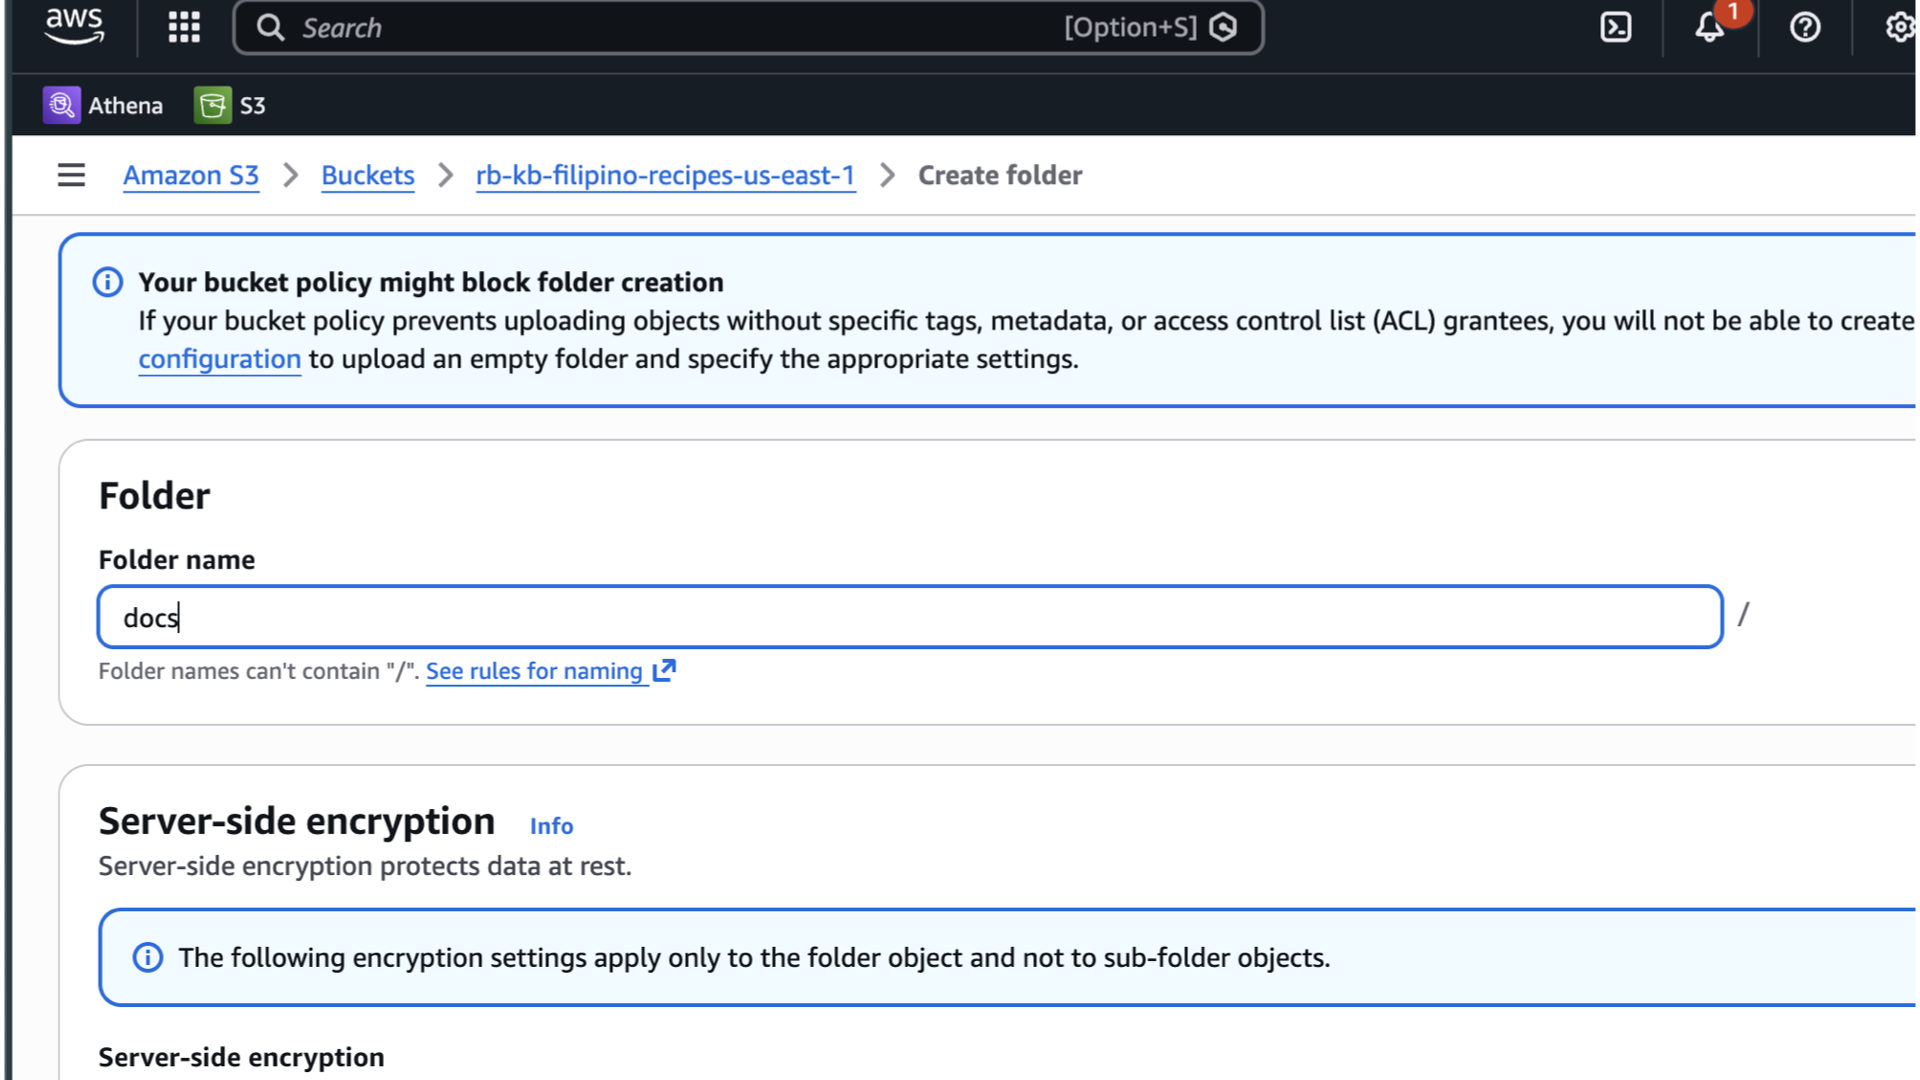
Task: Open rb-kb-filipino-recipes-us-east-1 bucket breadcrumb
Action: tap(665, 175)
